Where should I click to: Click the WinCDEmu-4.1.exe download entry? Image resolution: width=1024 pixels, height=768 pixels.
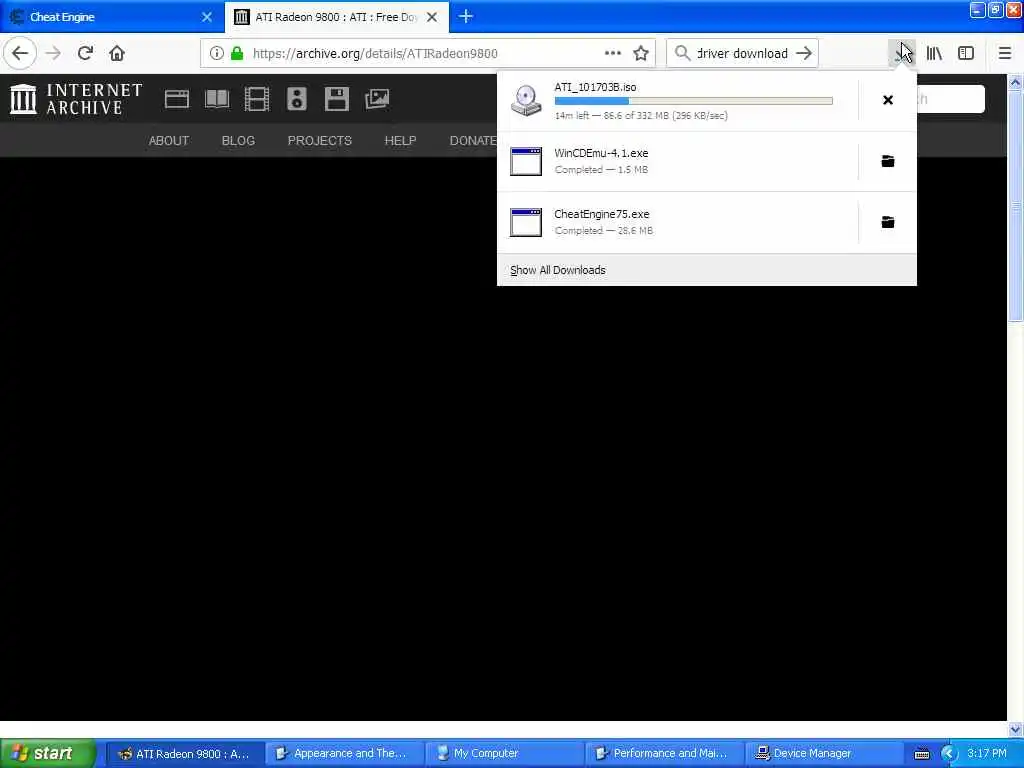click(678, 161)
